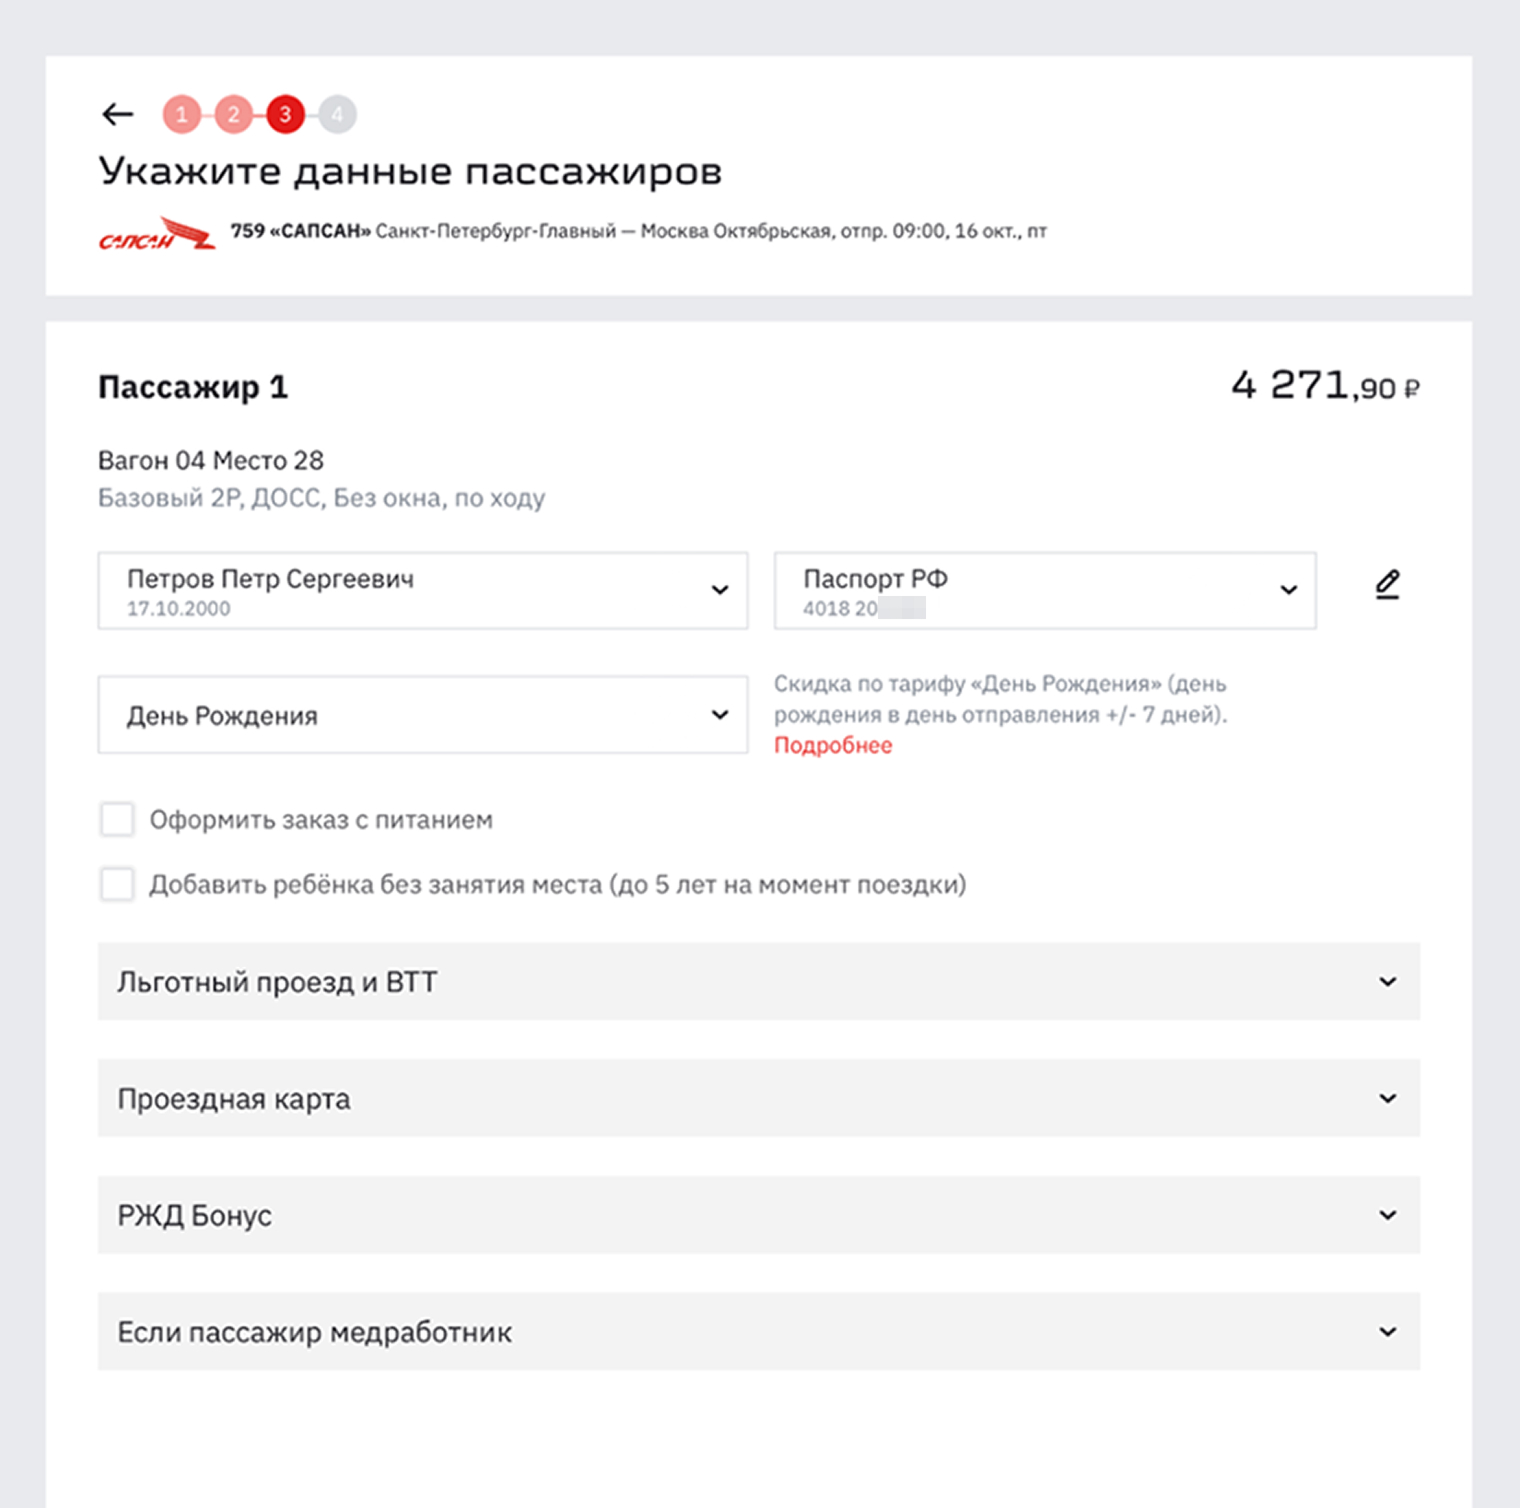Go to step 2 circle
This screenshot has width=1520, height=1508.
click(234, 114)
